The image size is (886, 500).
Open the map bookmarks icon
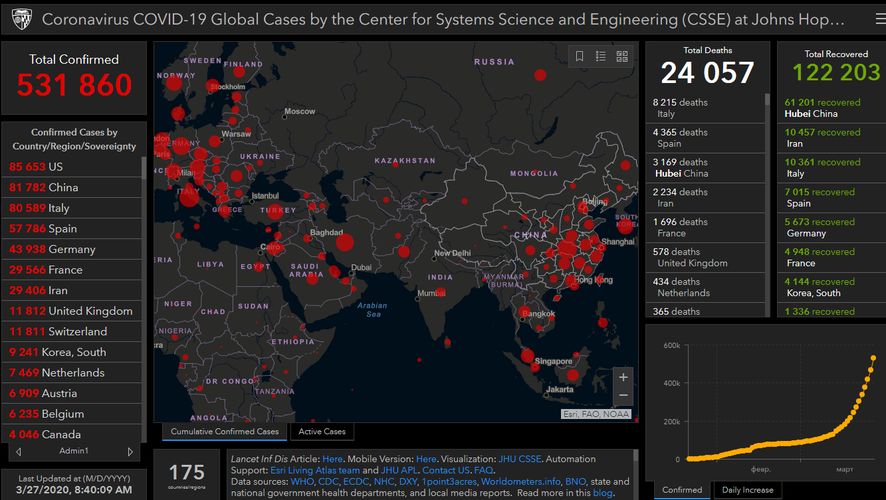(x=579, y=57)
